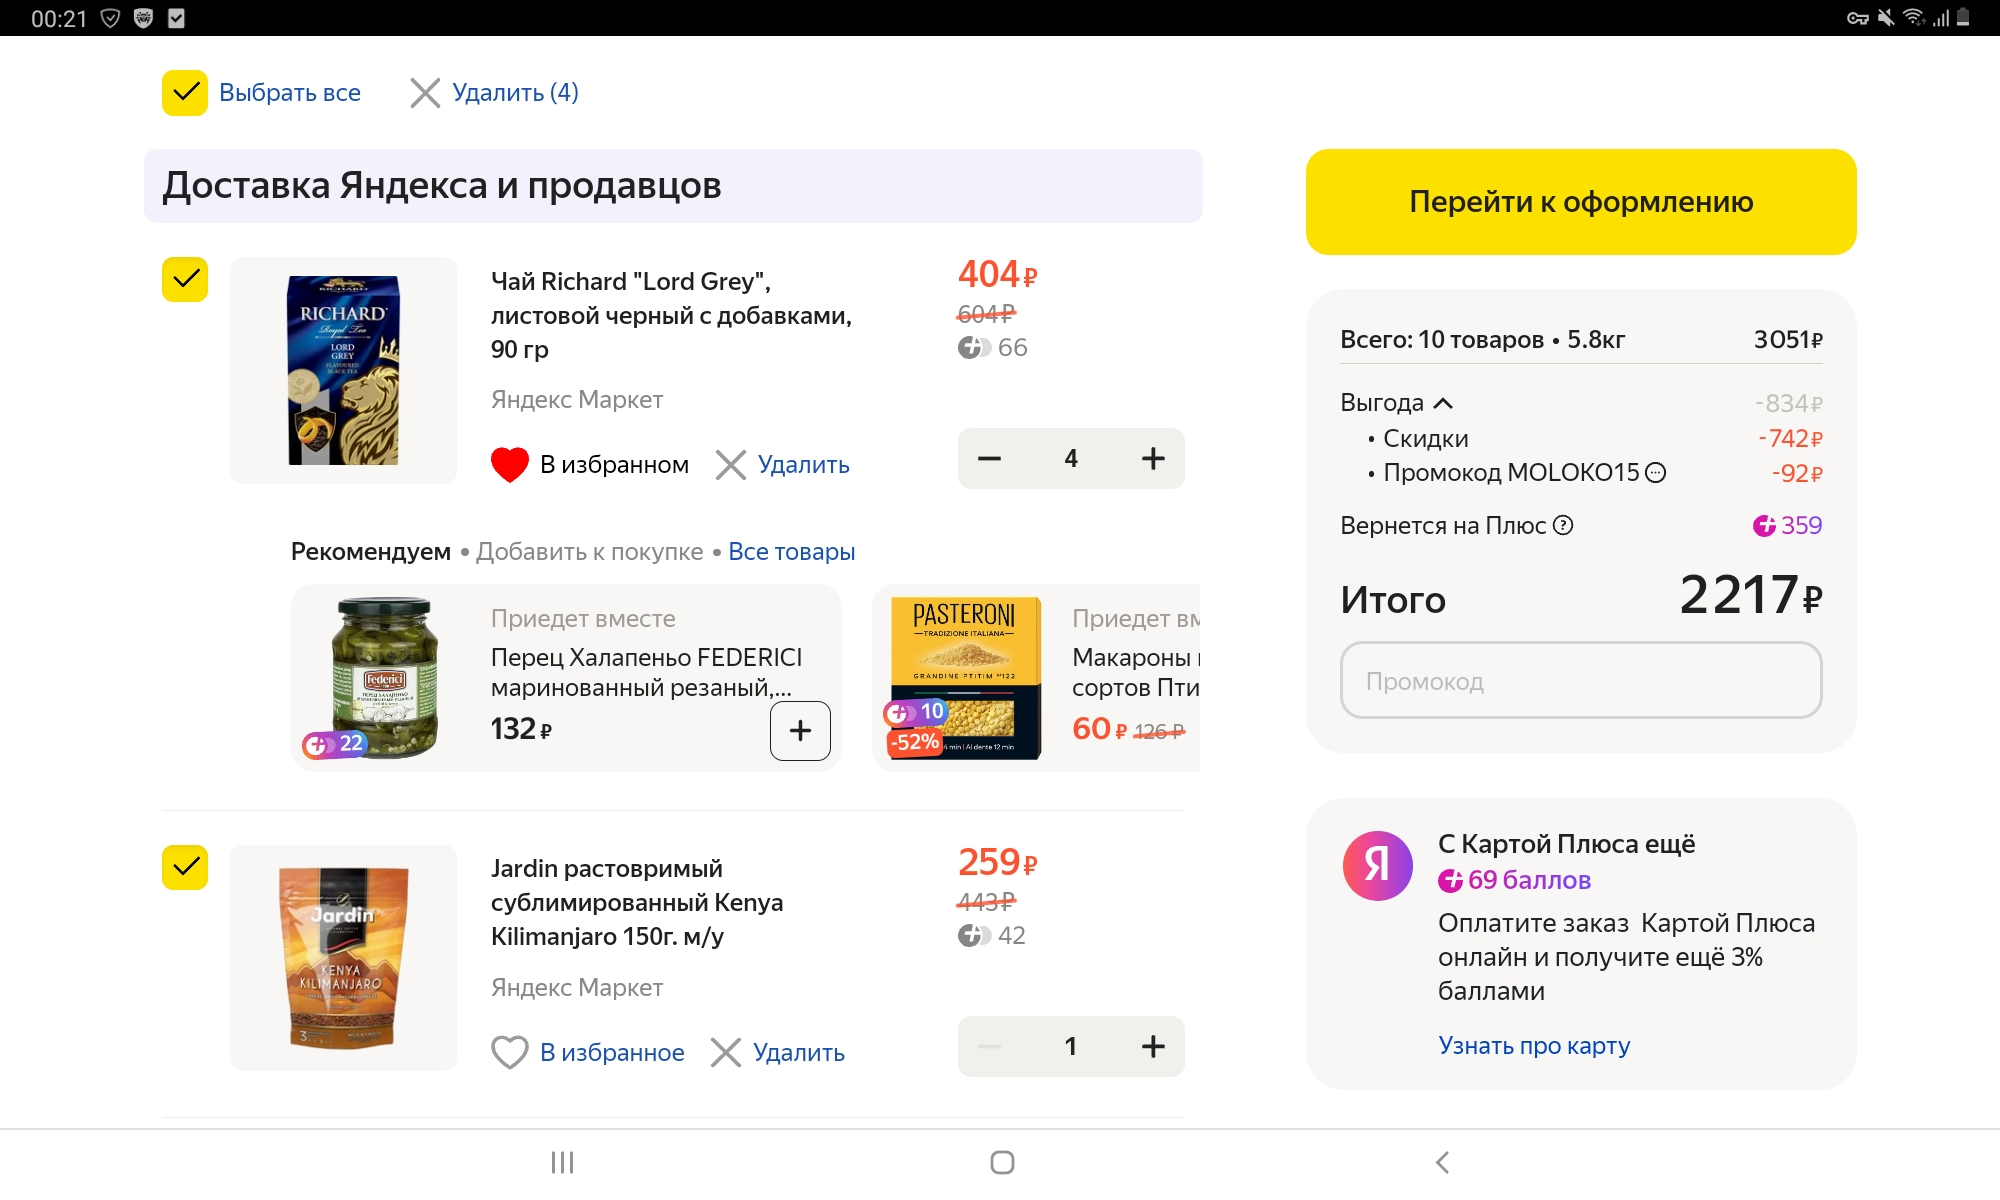Add FEDERICI jalapeño pepper to cart with plus
Viewport: 2000px width, 1200px height.
tap(800, 731)
